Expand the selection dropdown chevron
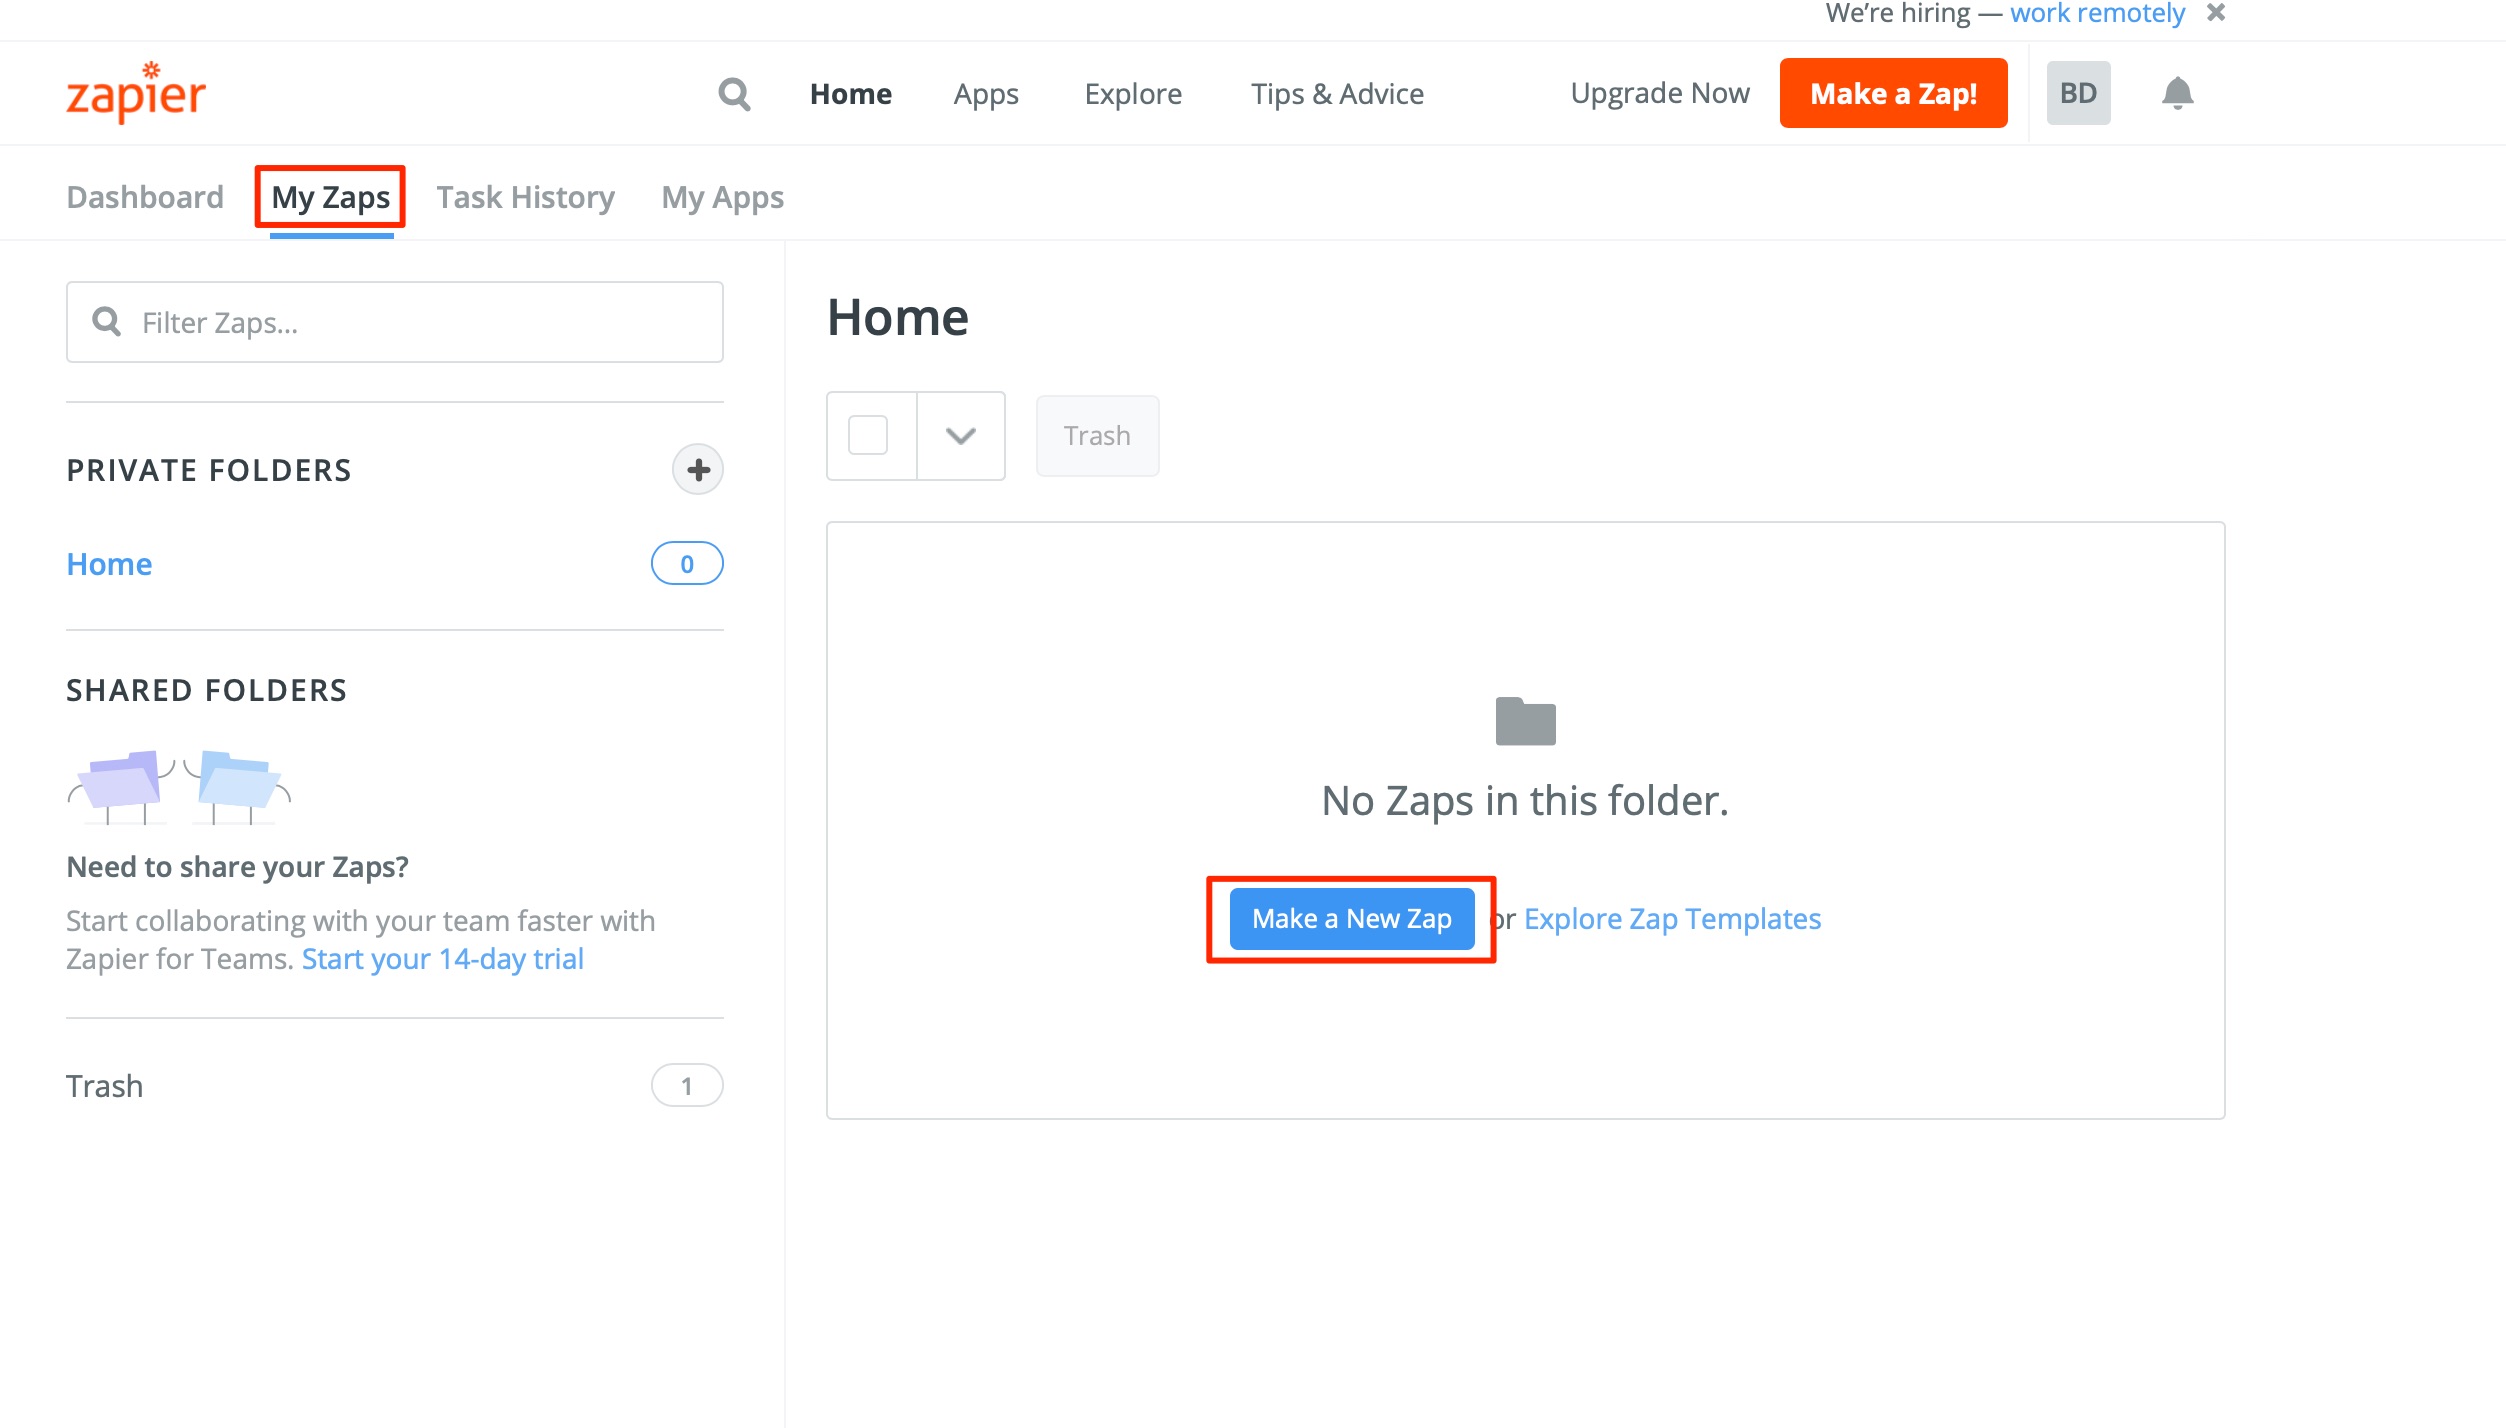The width and height of the screenshot is (2506, 1428). [960, 436]
